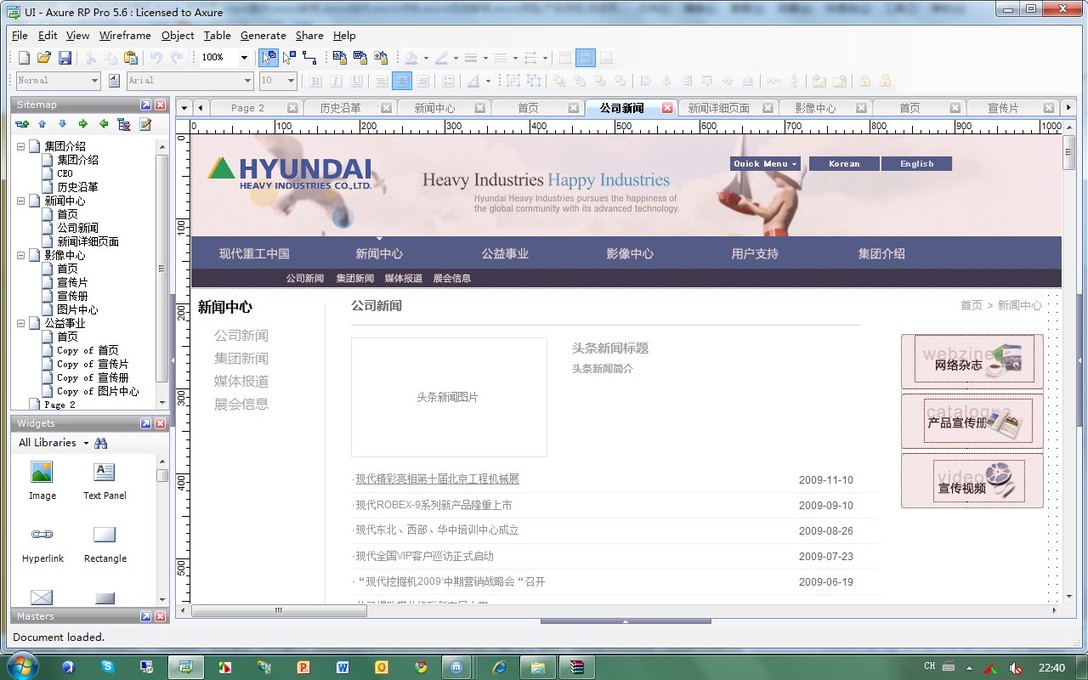1088x680 pixels.
Task: Select the Hyperlink widget
Action: coord(42,543)
